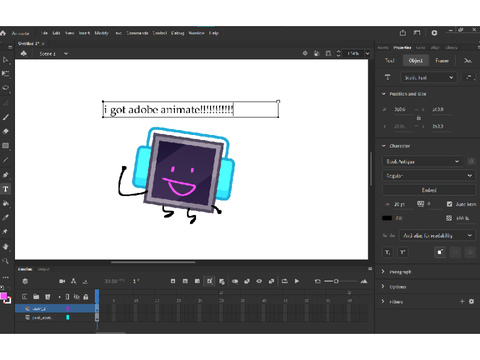
Task: Select the Eyedropper tool
Action: (6, 218)
